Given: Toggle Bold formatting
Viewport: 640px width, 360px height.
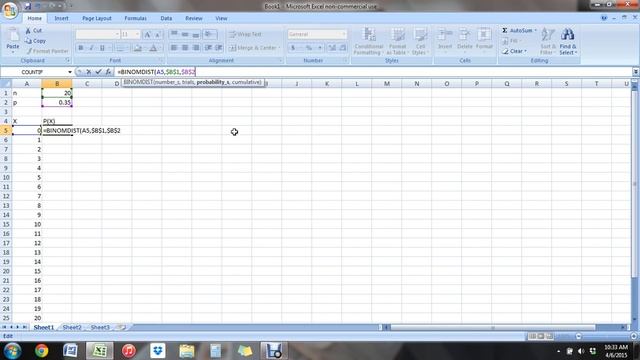Looking at the screenshot, I should [81, 48].
